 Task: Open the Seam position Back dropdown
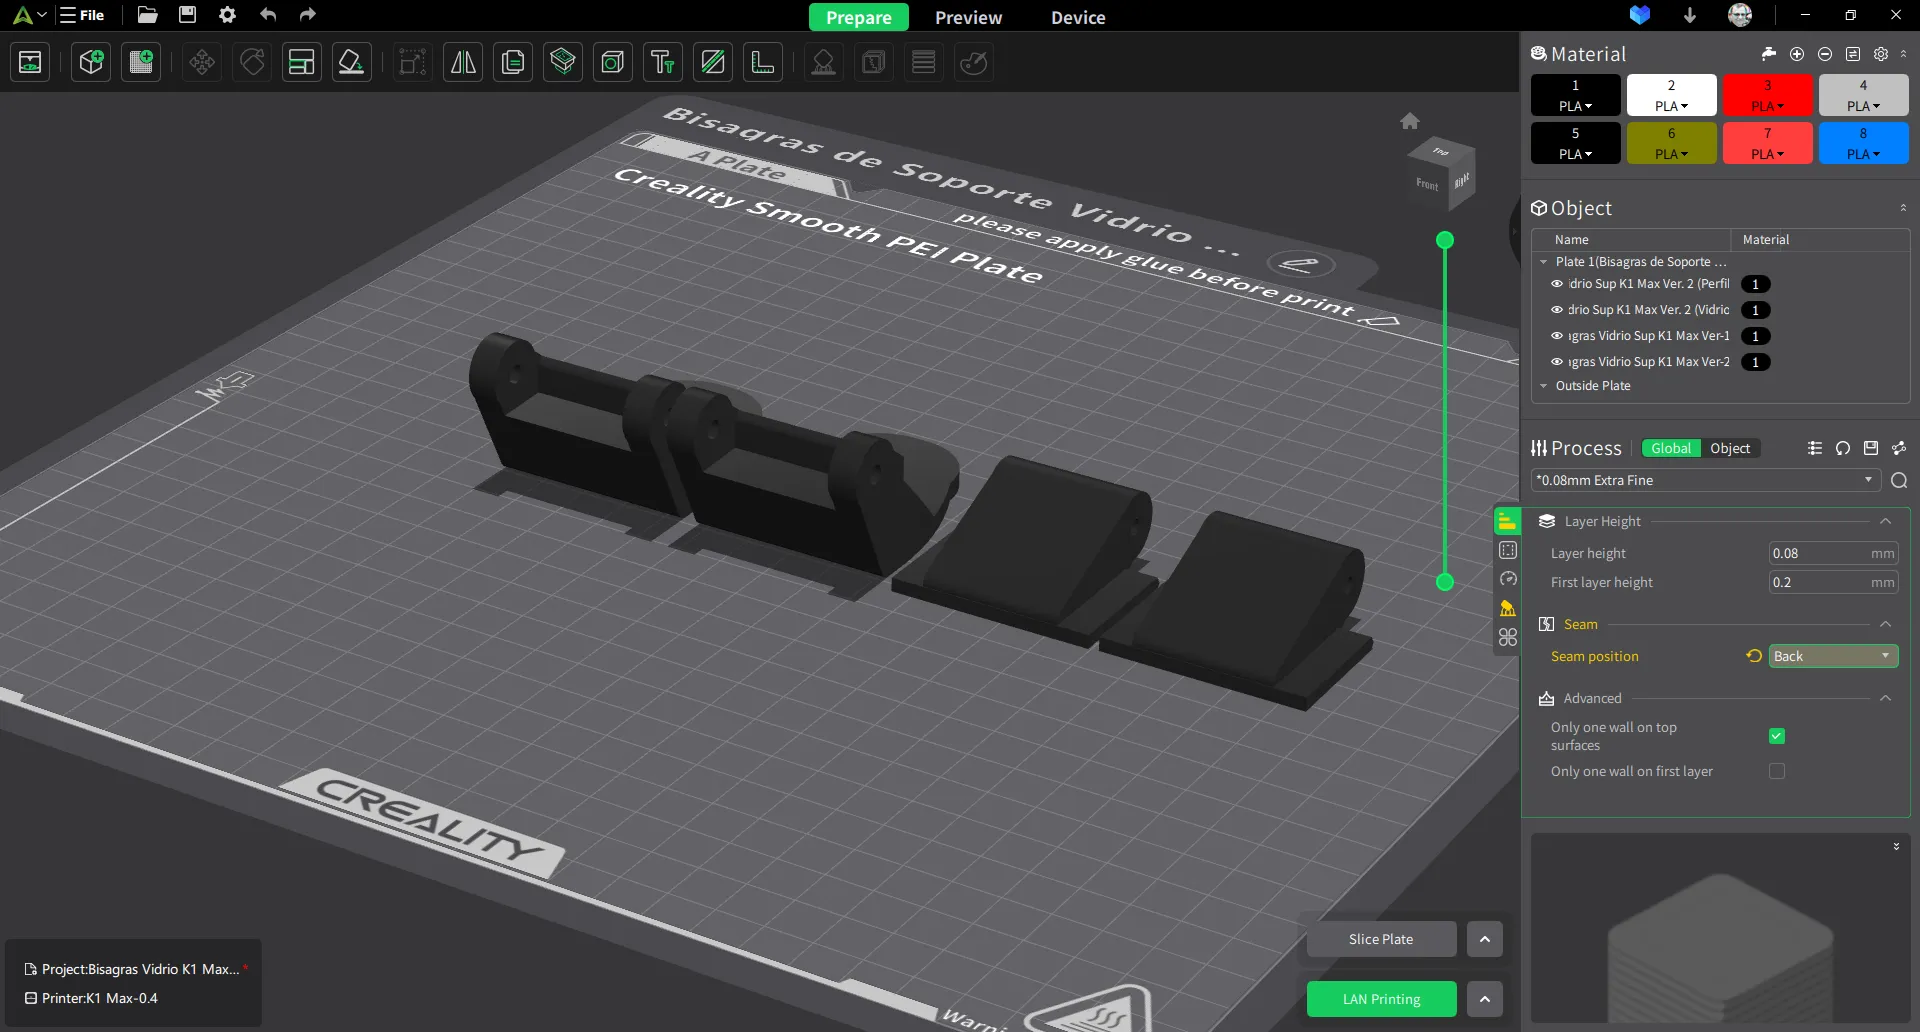pos(1833,656)
